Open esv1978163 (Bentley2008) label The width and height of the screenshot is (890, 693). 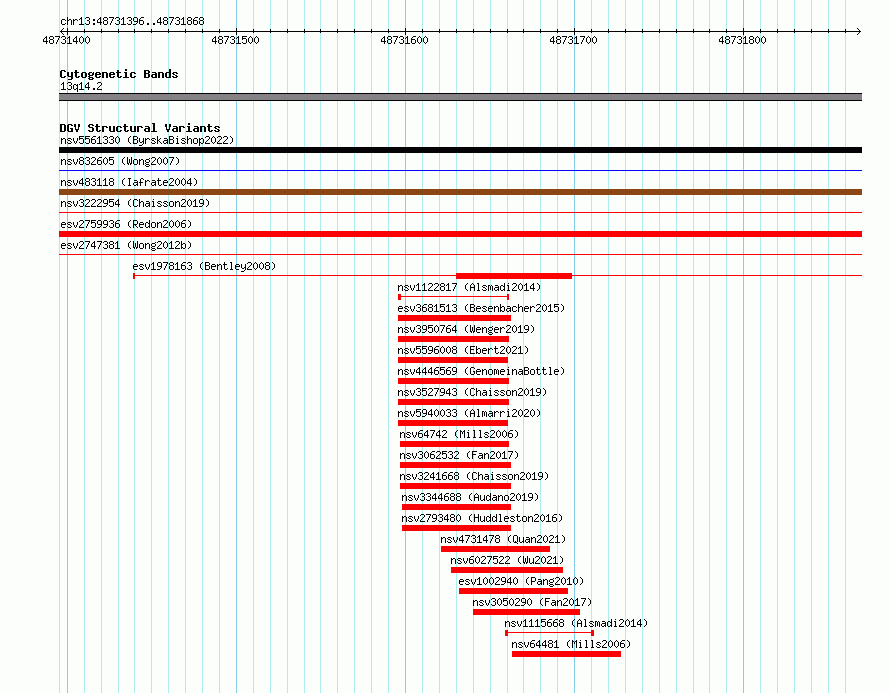[204, 266]
